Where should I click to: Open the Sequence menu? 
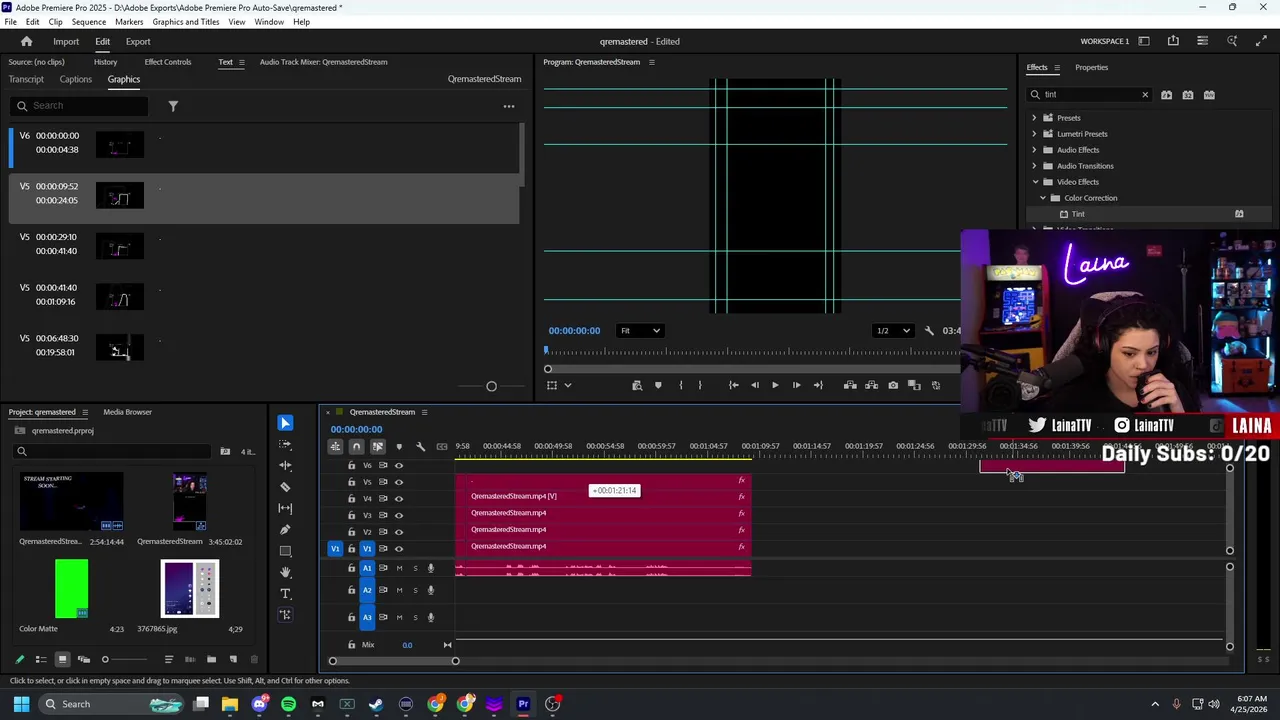pyautogui.click(x=89, y=22)
